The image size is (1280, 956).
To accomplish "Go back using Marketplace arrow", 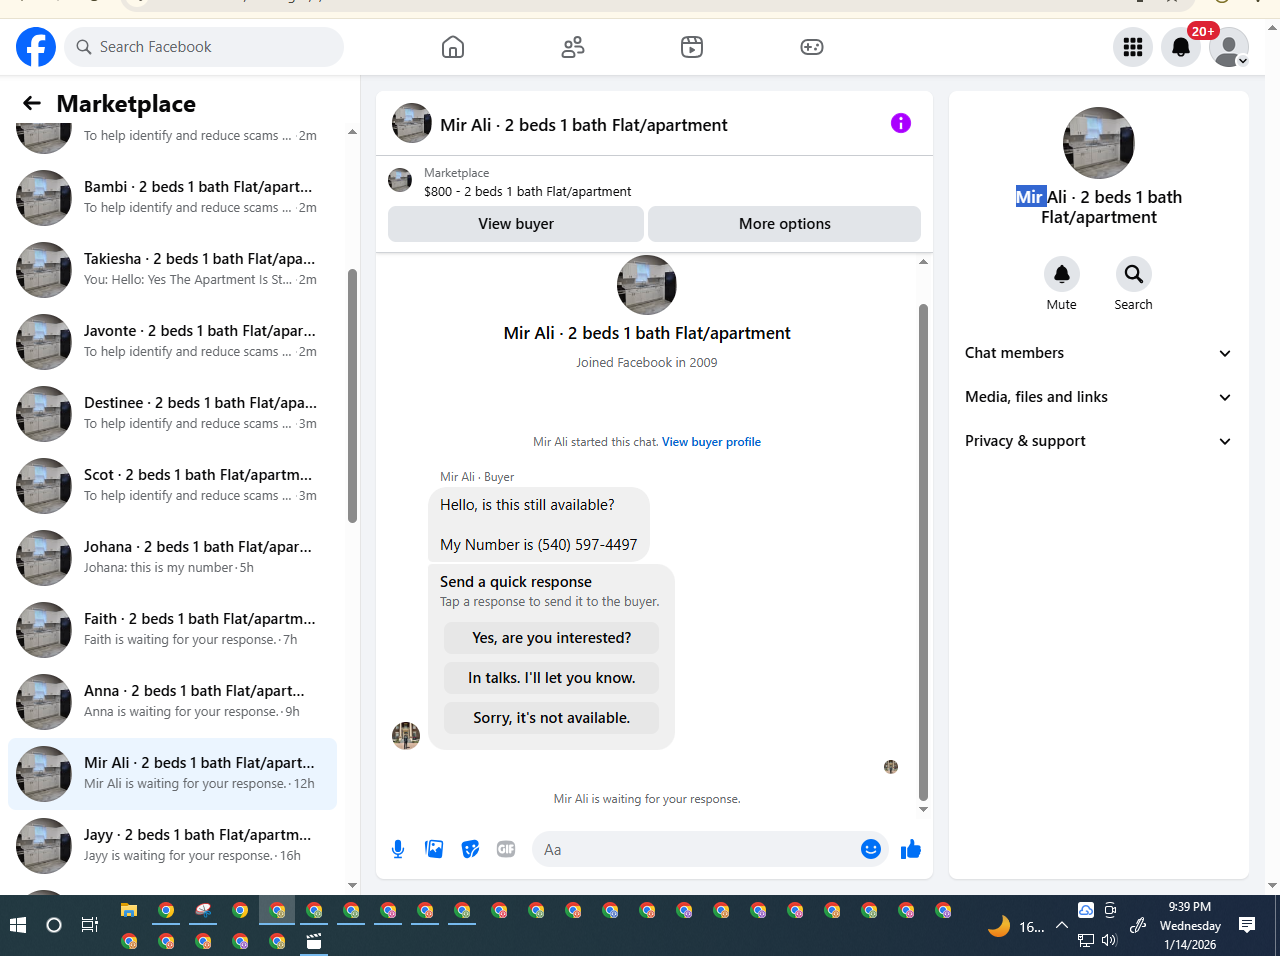I will pyautogui.click(x=32, y=103).
